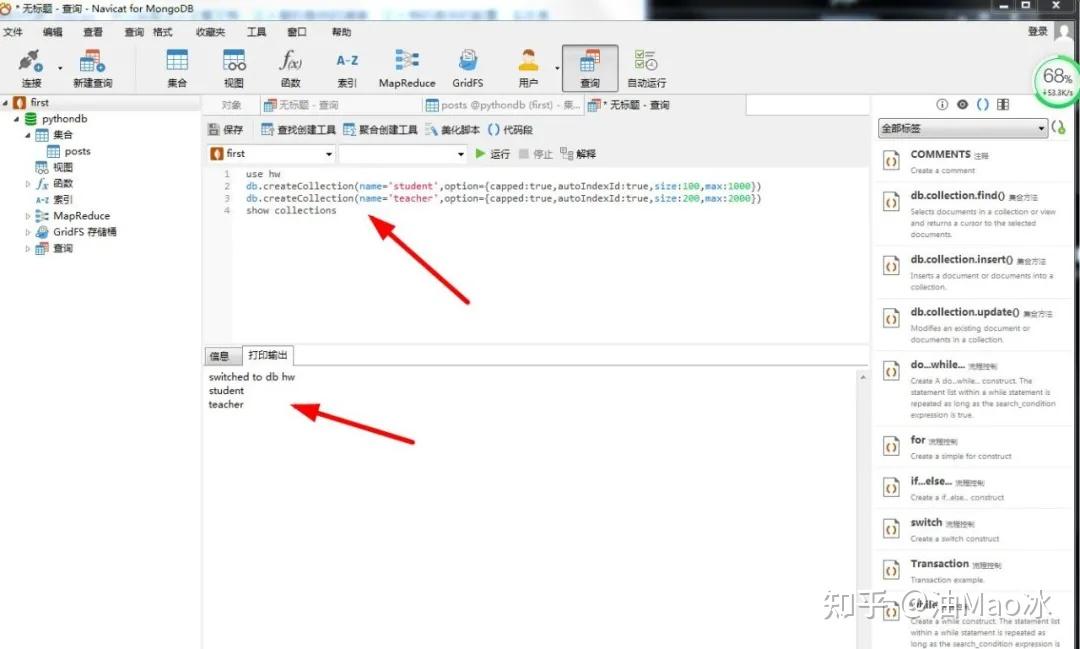Image resolution: width=1080 pixels, height=649 pixels.
Task: Click the Login (登录) link at top right
Action: 1037,32
